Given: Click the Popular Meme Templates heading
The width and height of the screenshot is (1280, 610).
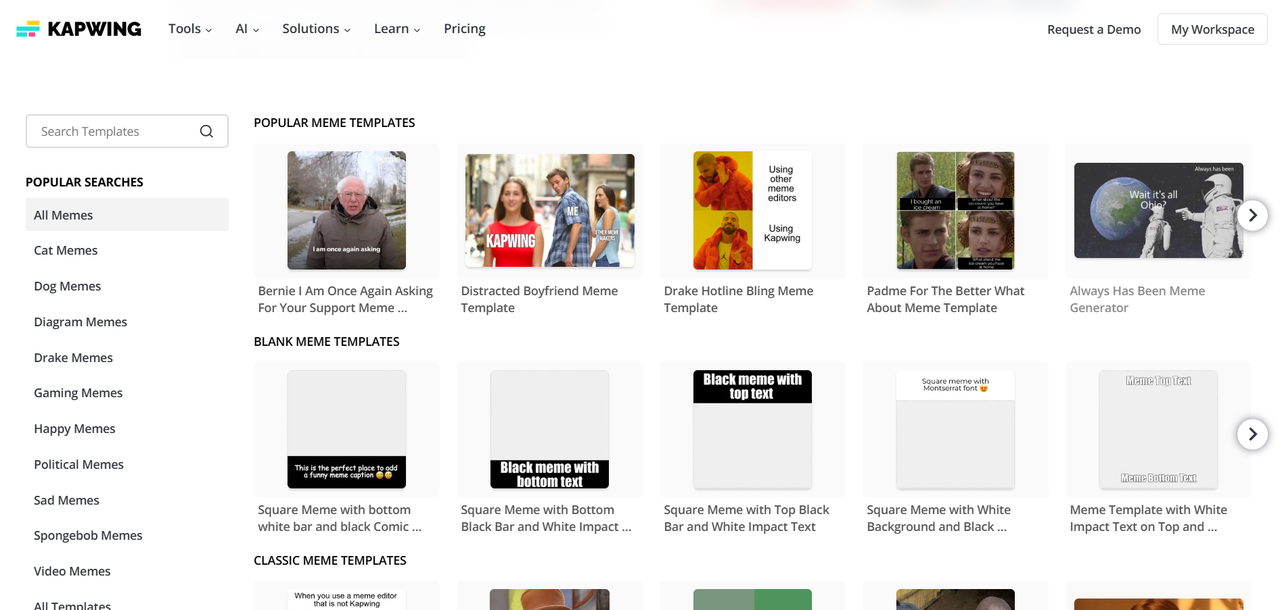Looking at the screenshot, I should coord(334,123).
